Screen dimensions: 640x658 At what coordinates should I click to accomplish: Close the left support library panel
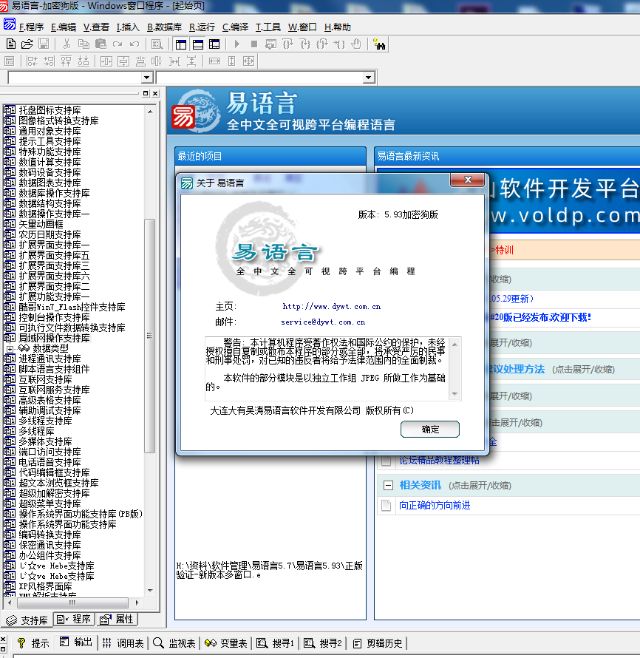[x=155, y=93]
